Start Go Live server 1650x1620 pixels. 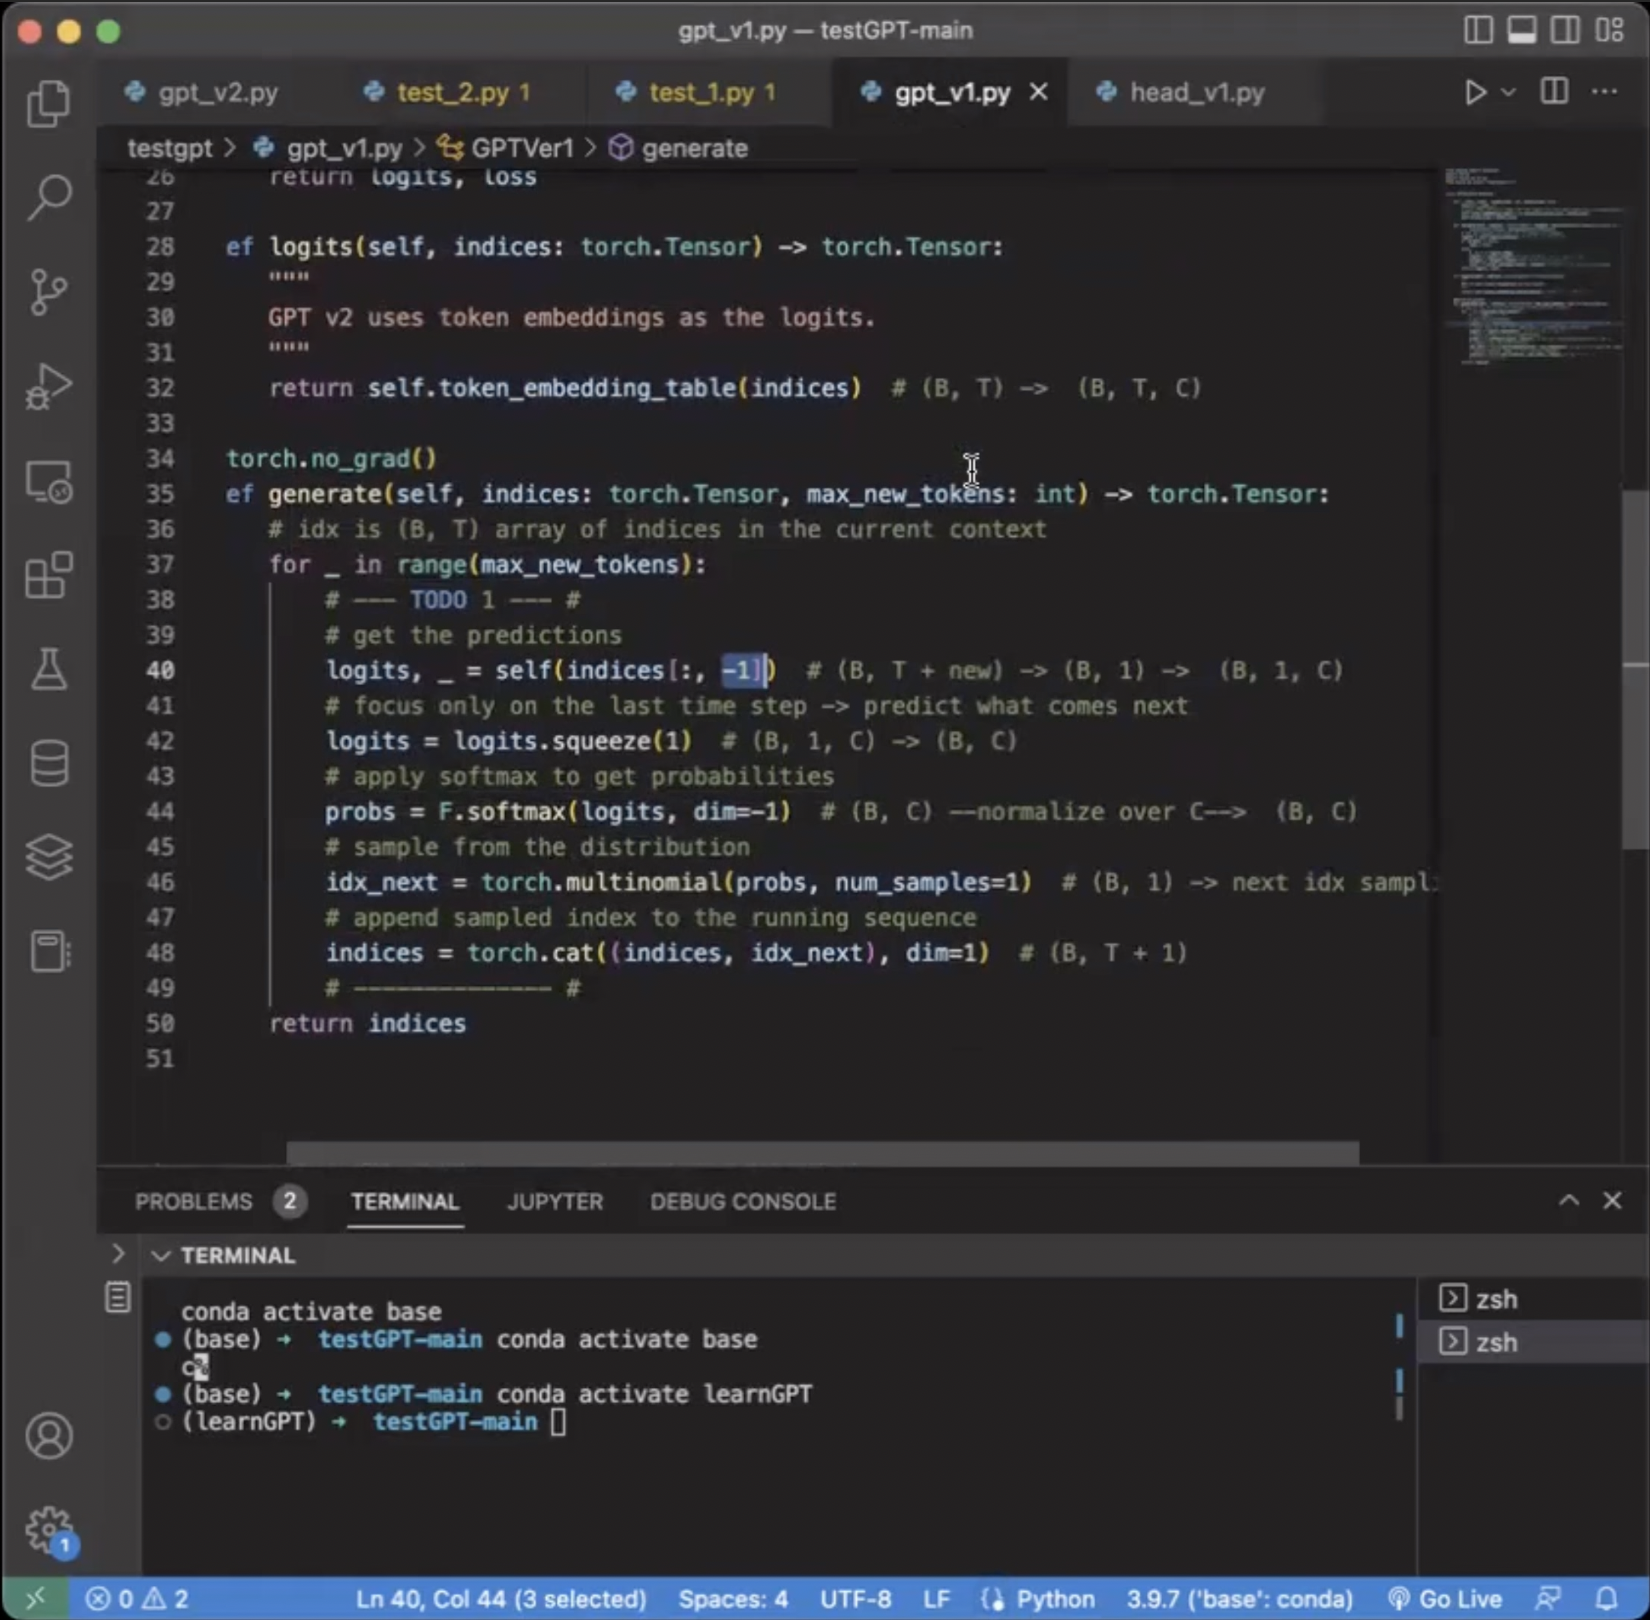1444,1598
